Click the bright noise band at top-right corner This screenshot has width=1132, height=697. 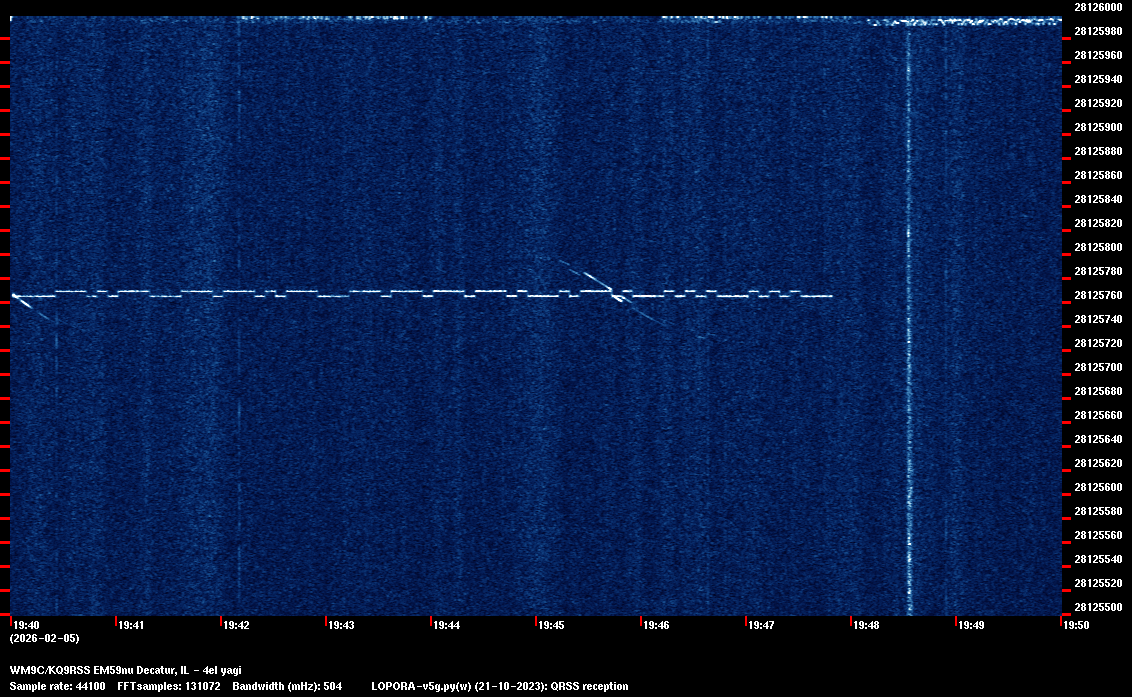coord(965,21)
